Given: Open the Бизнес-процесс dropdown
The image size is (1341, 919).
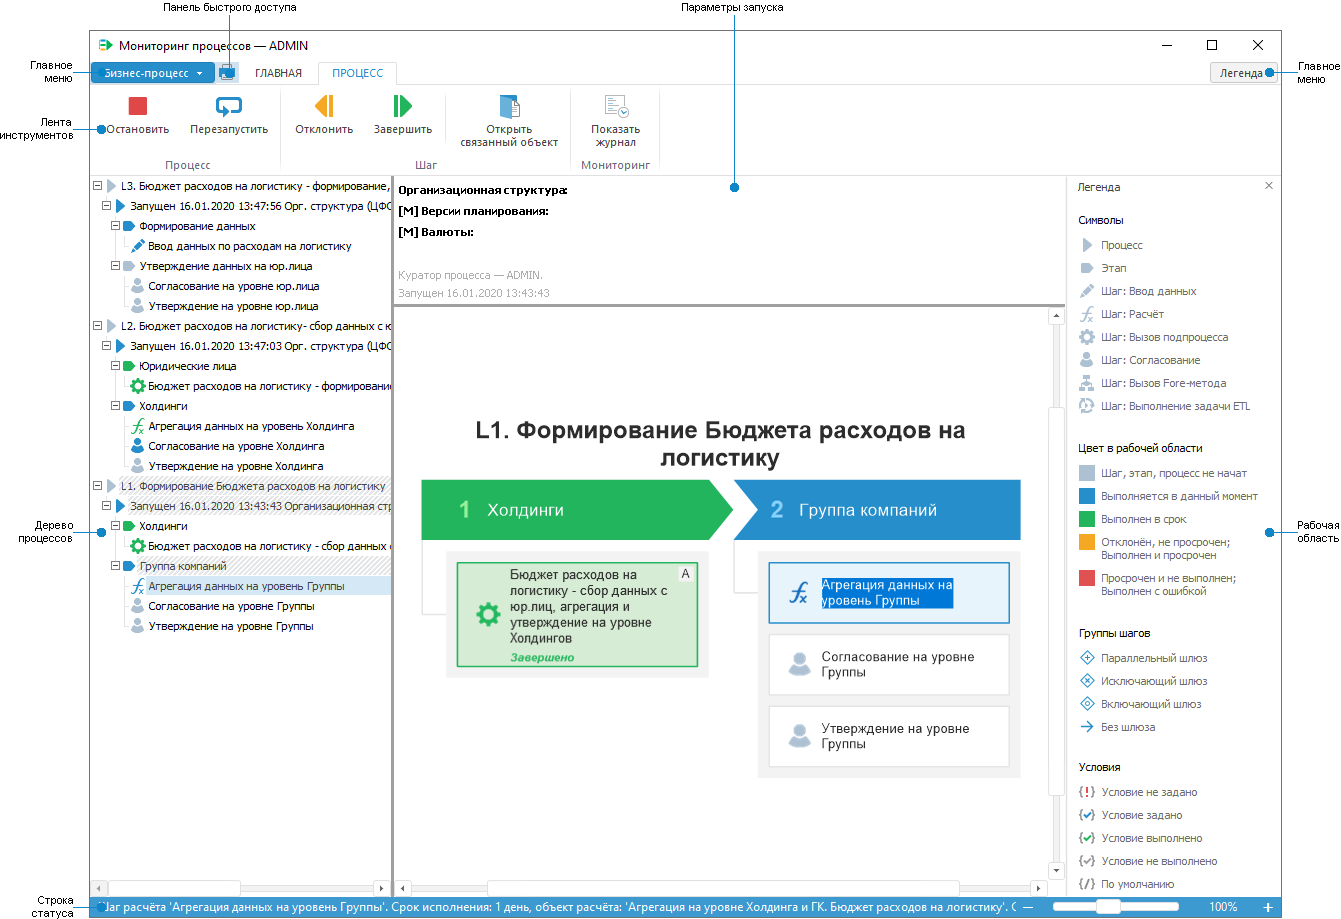Looking at the screenshot, I should [x=152, y=72].
